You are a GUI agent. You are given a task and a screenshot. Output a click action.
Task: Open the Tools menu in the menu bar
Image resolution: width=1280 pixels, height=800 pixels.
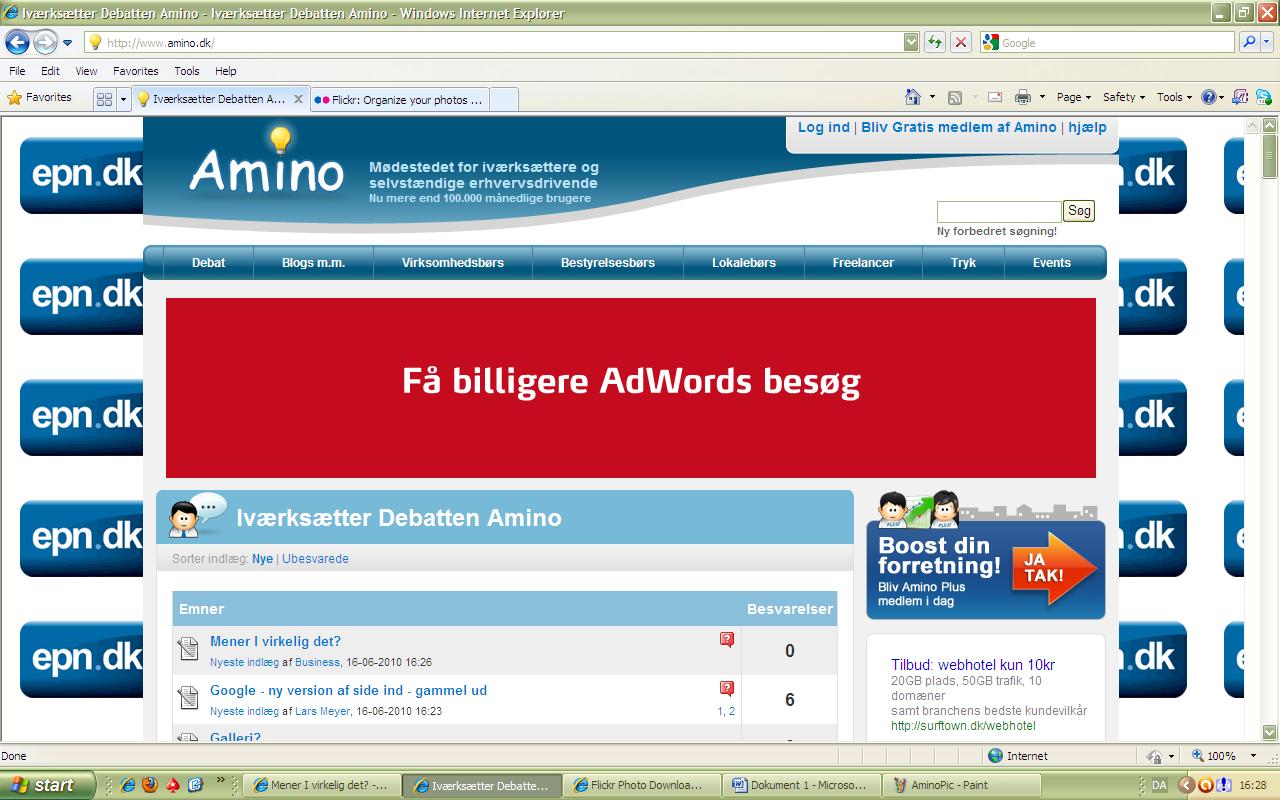(187, 71)
